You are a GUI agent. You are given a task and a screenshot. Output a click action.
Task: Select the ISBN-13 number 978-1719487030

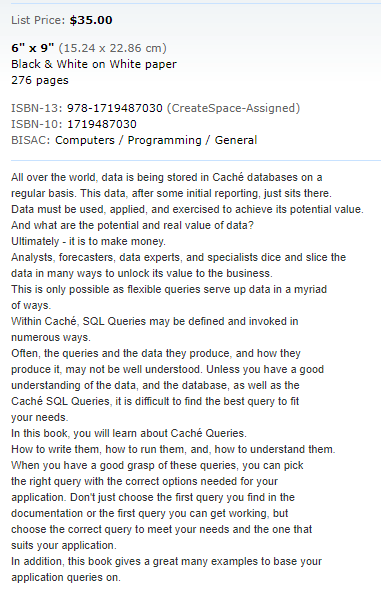pyautogui.click(x=115, y=108)
